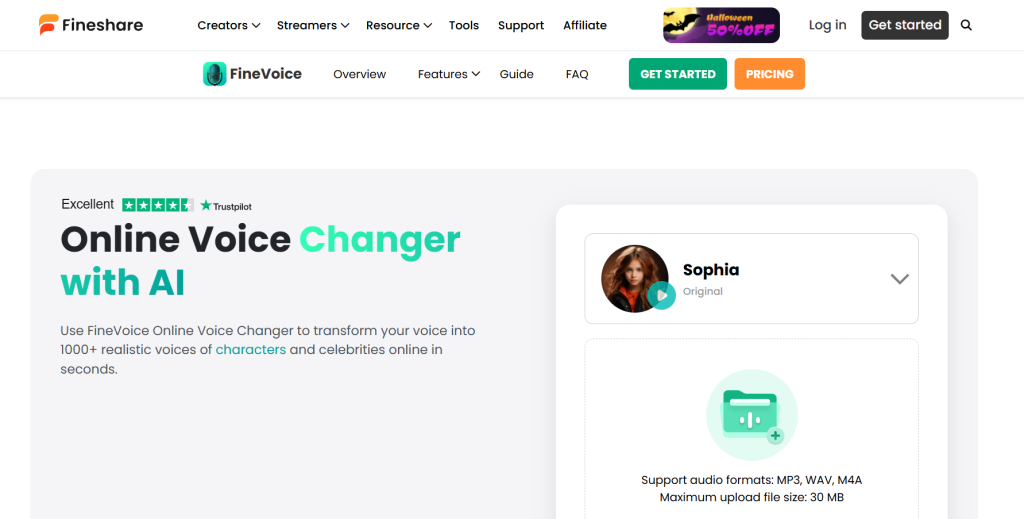Image resolution: width=1024 pixels, height=519 pixels.
Task: Play Sophia voice preview
Action: (661, 296)
